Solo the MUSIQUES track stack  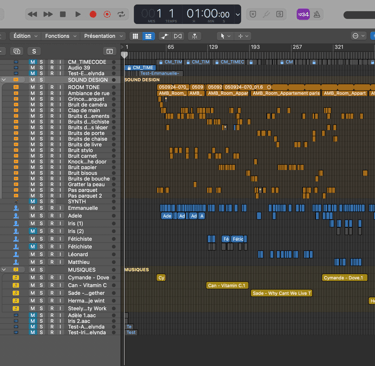click(41, 269)
